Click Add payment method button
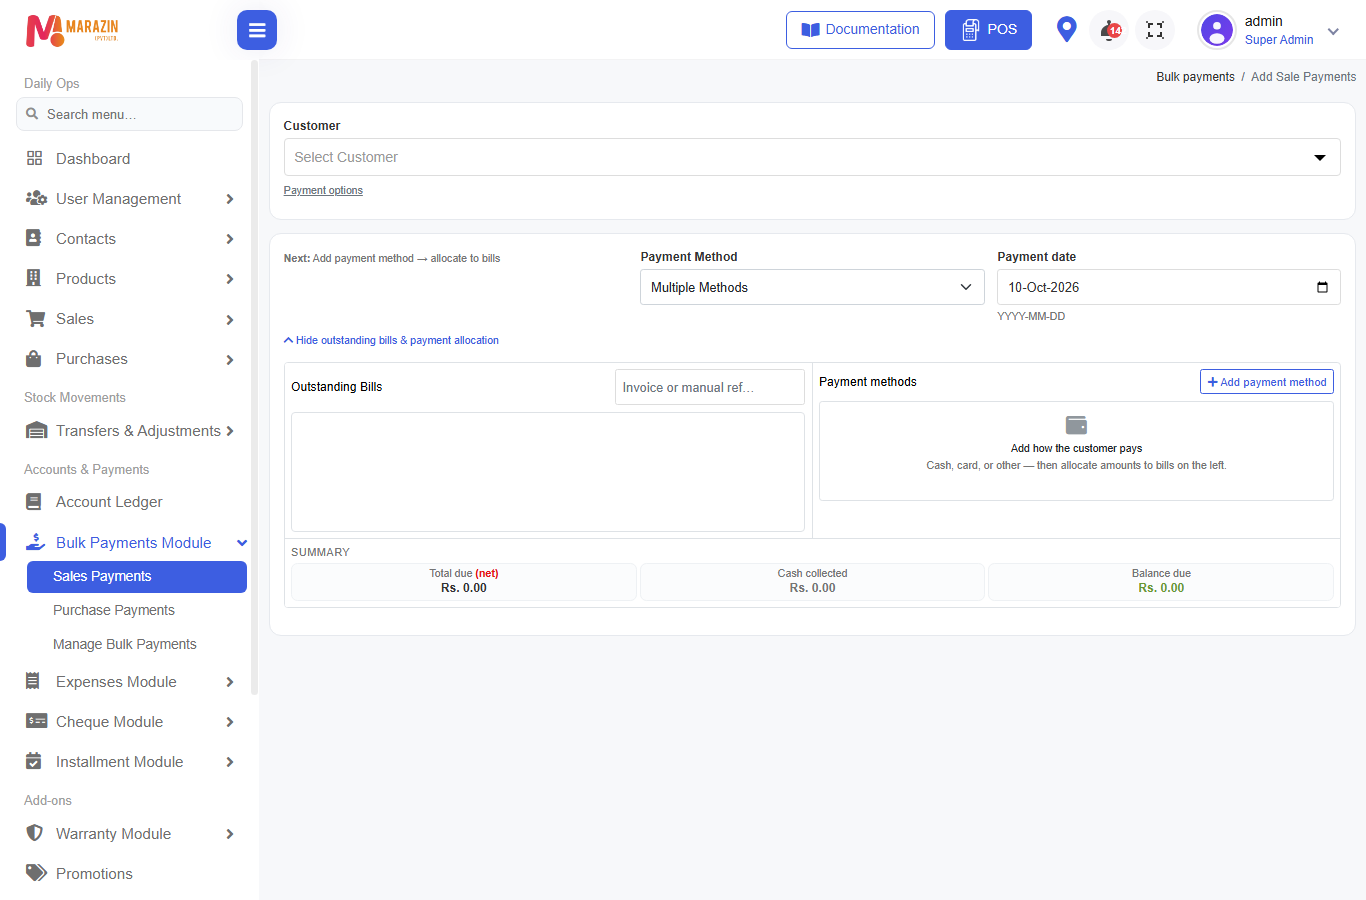This screenshot has height=900, width=1366. 1267,382
